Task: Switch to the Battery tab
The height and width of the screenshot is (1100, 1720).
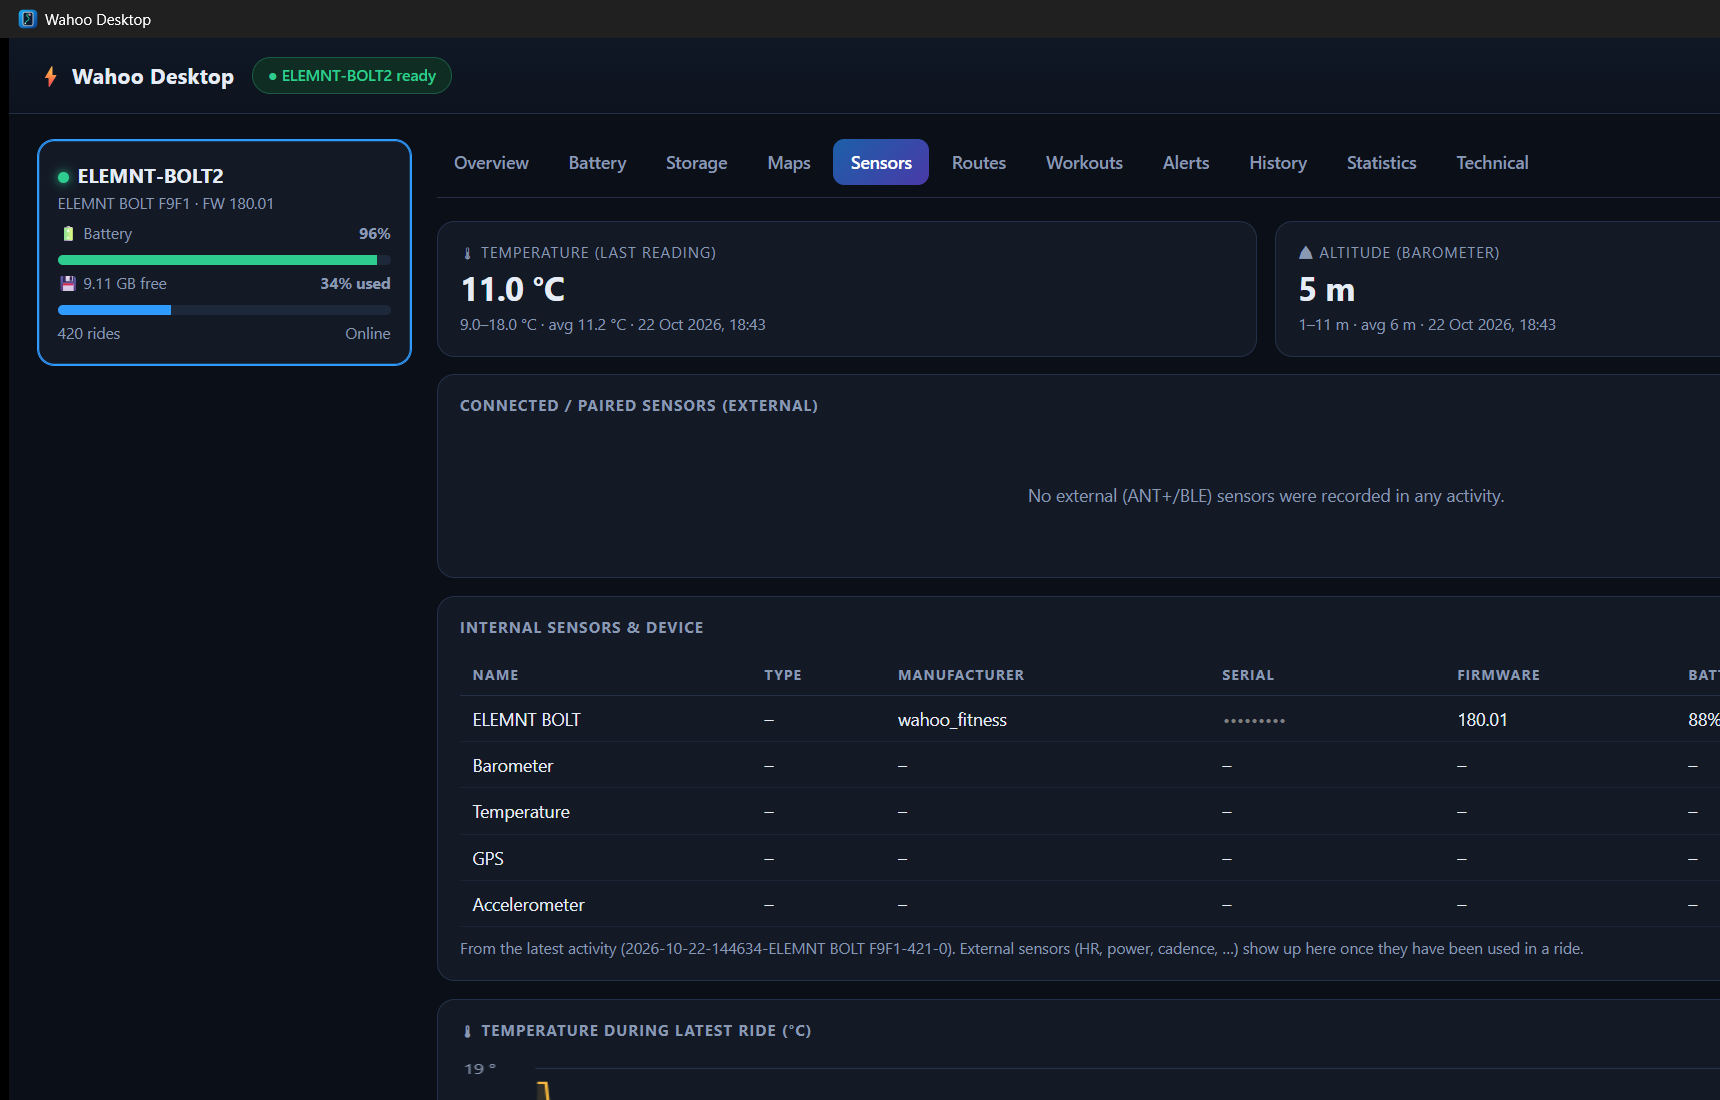Action: 597,163
